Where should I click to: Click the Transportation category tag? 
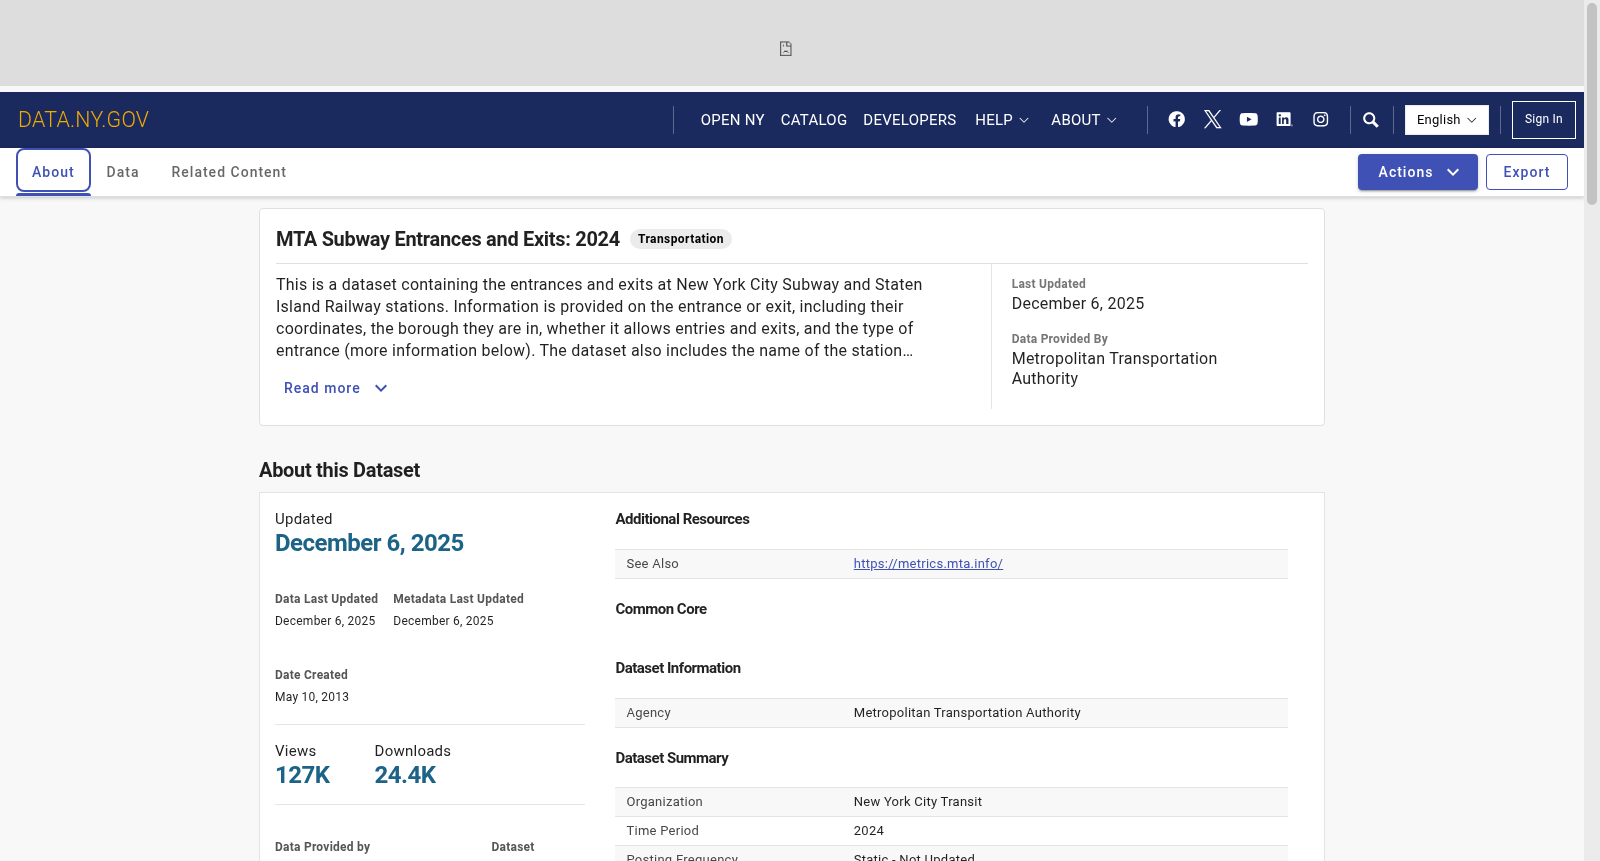pos(681,239)
